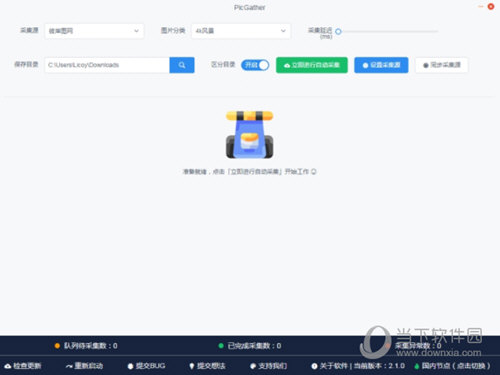Adjust the 采集延迟 delay slider handle
Image resolution: width=500 pixels, height=375 pixels.
[x=338, y=32]
